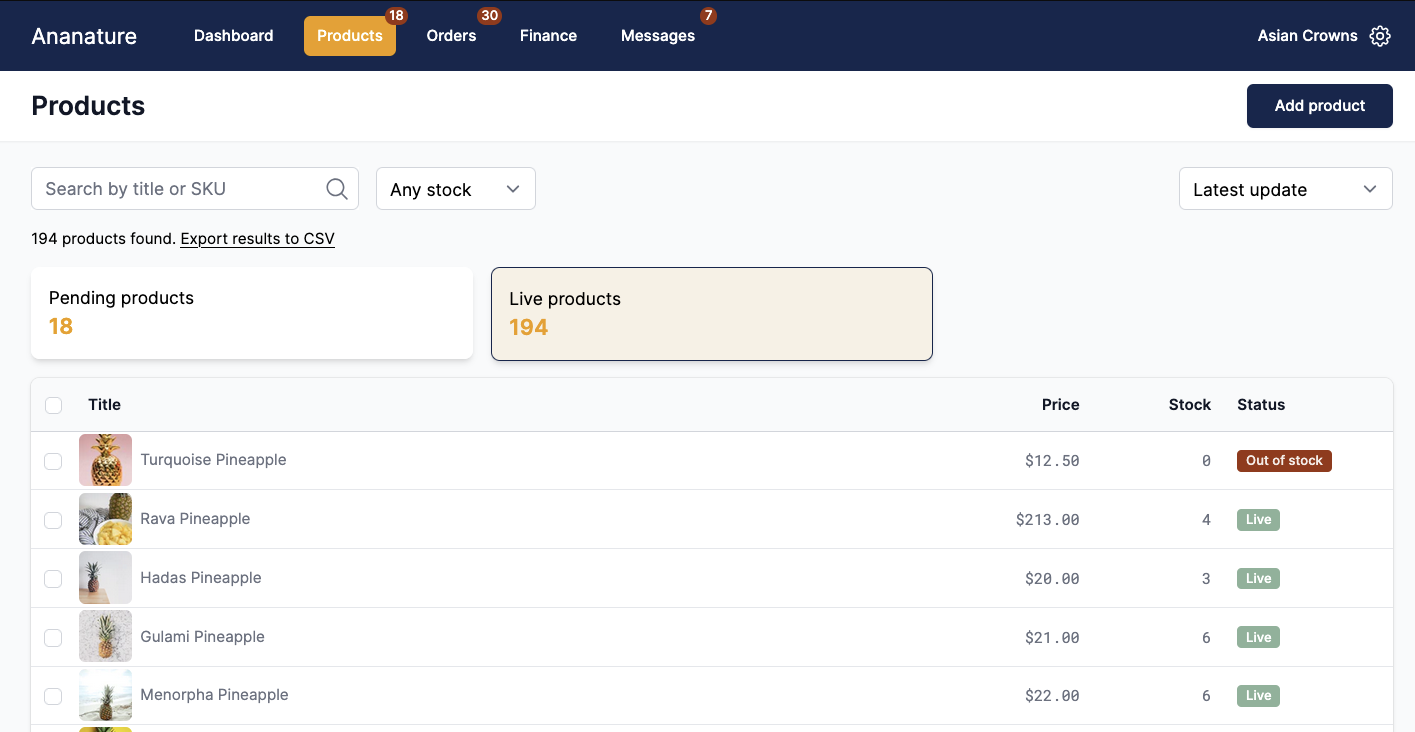Click the magnifier search icon
1415x732 pixels.
click(x=337, y=189)
